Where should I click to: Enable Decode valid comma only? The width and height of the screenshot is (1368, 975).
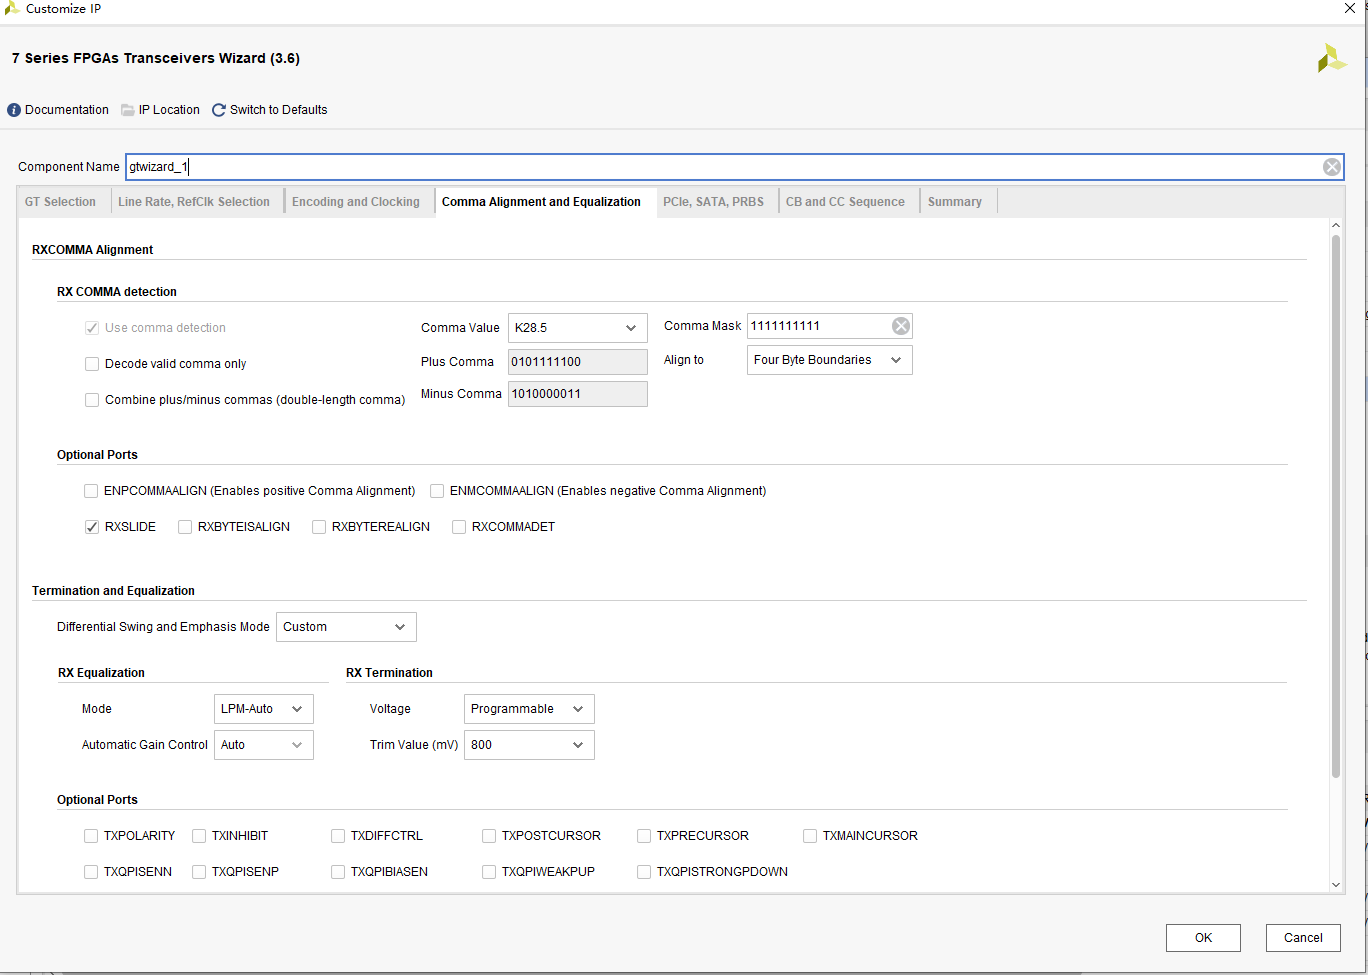click(92, 364)
